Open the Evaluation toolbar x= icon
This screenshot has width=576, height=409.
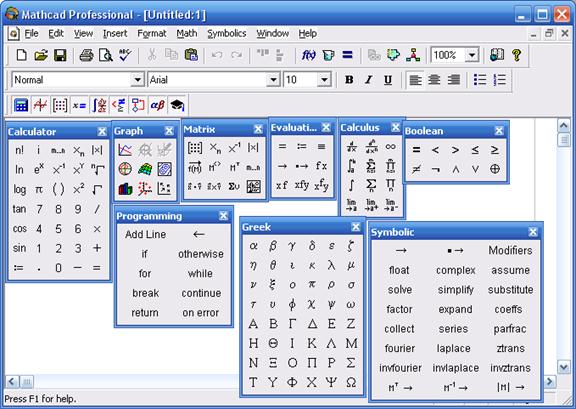(x=79, y=106)
